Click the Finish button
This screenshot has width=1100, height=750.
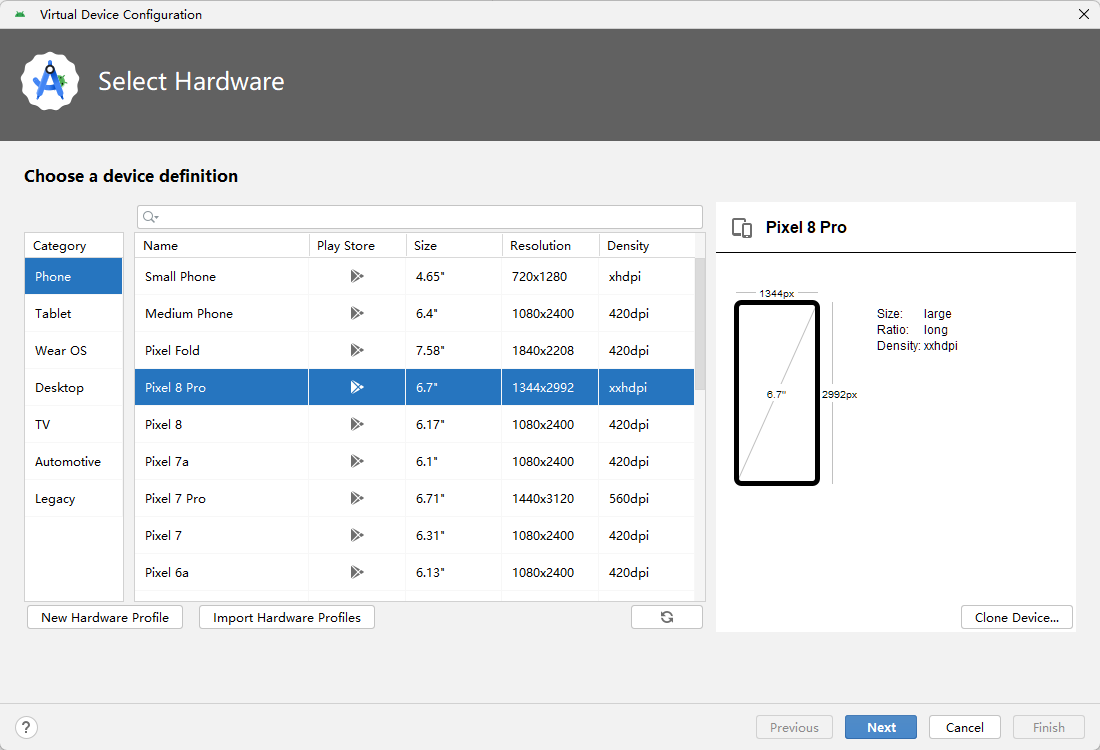[x=1049, y=728]
